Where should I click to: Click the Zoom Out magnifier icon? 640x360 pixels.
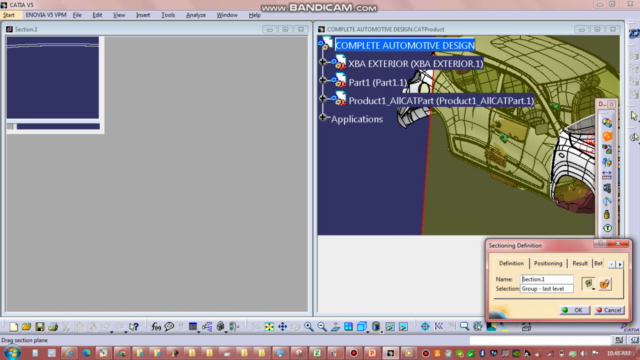[322, 327]
